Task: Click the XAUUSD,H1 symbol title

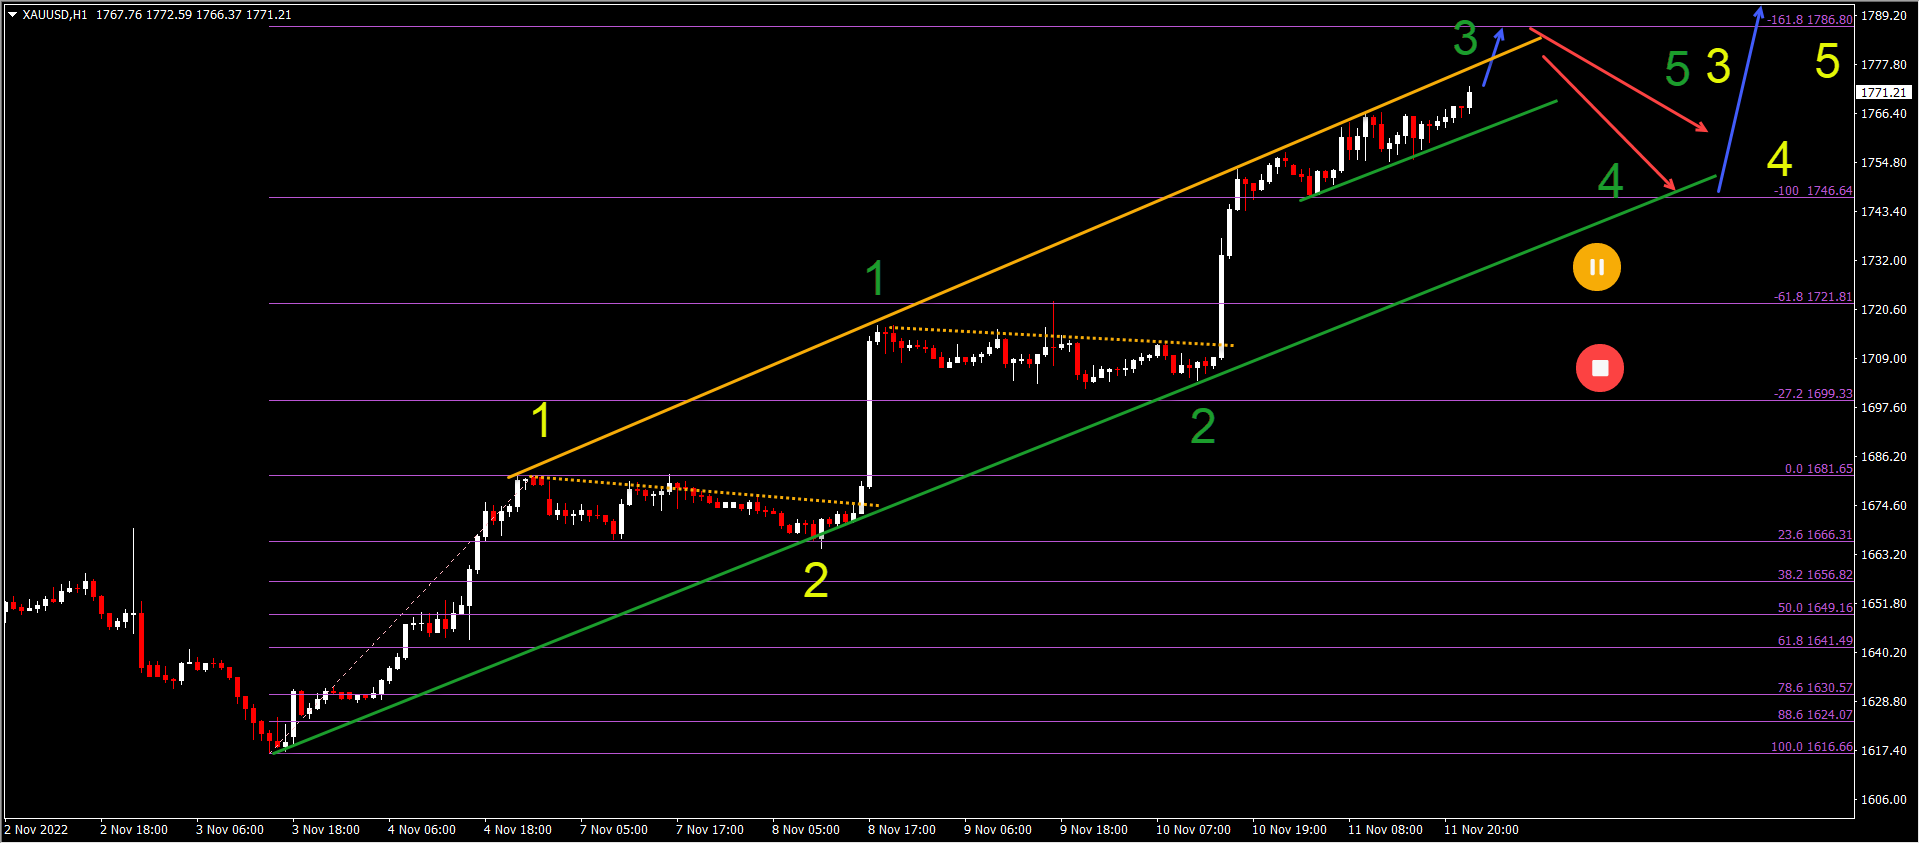Action: [55, 15]
